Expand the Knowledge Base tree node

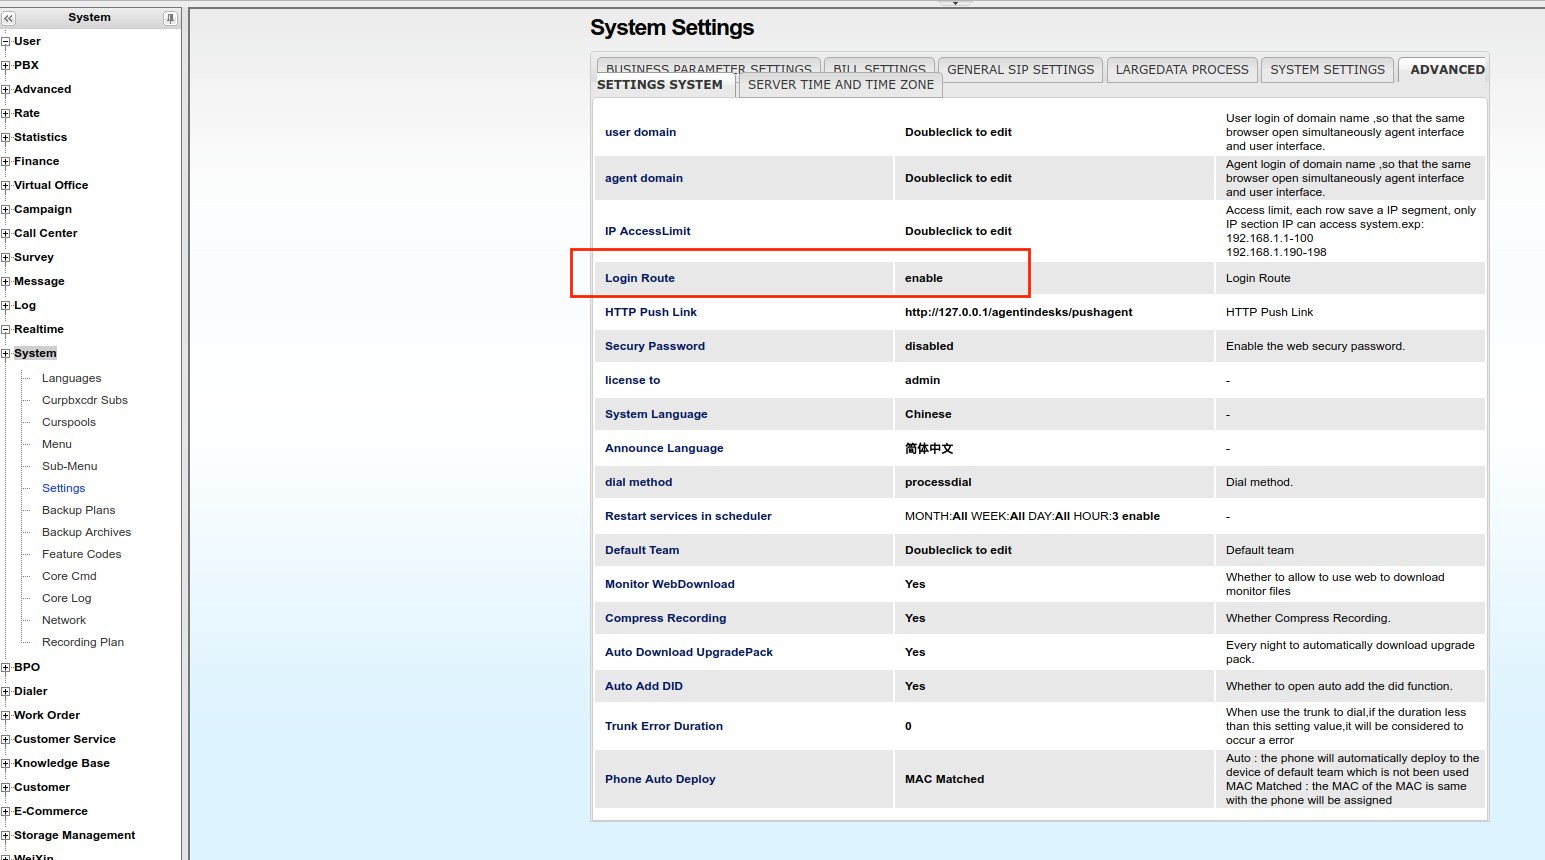pyautogui.click(x=6, y=764)
